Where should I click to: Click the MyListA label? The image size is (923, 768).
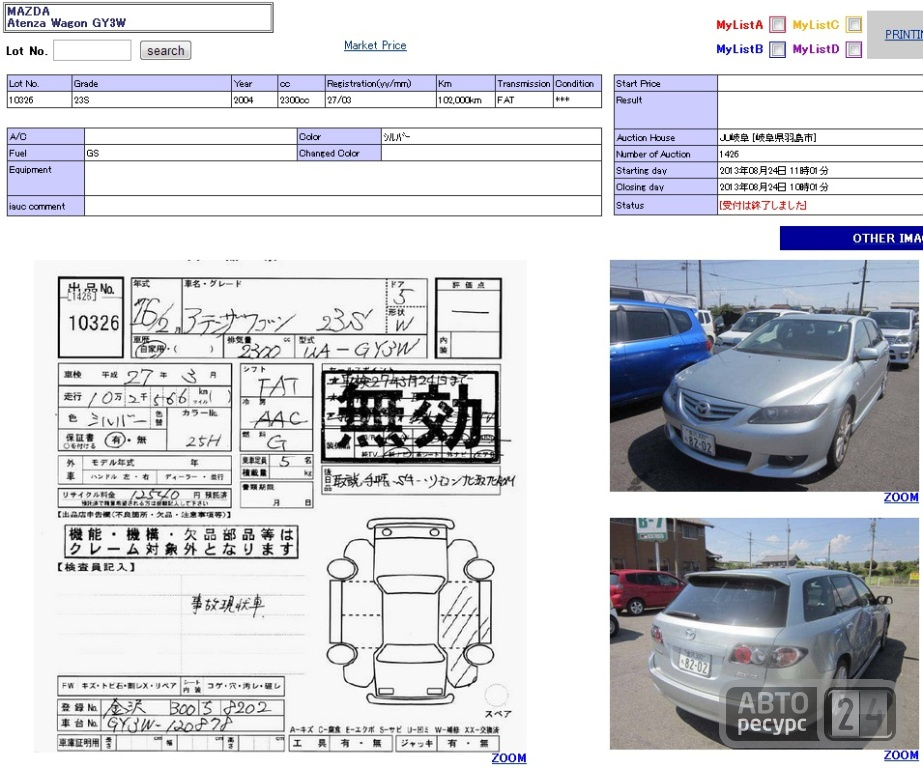pos(739,25)
